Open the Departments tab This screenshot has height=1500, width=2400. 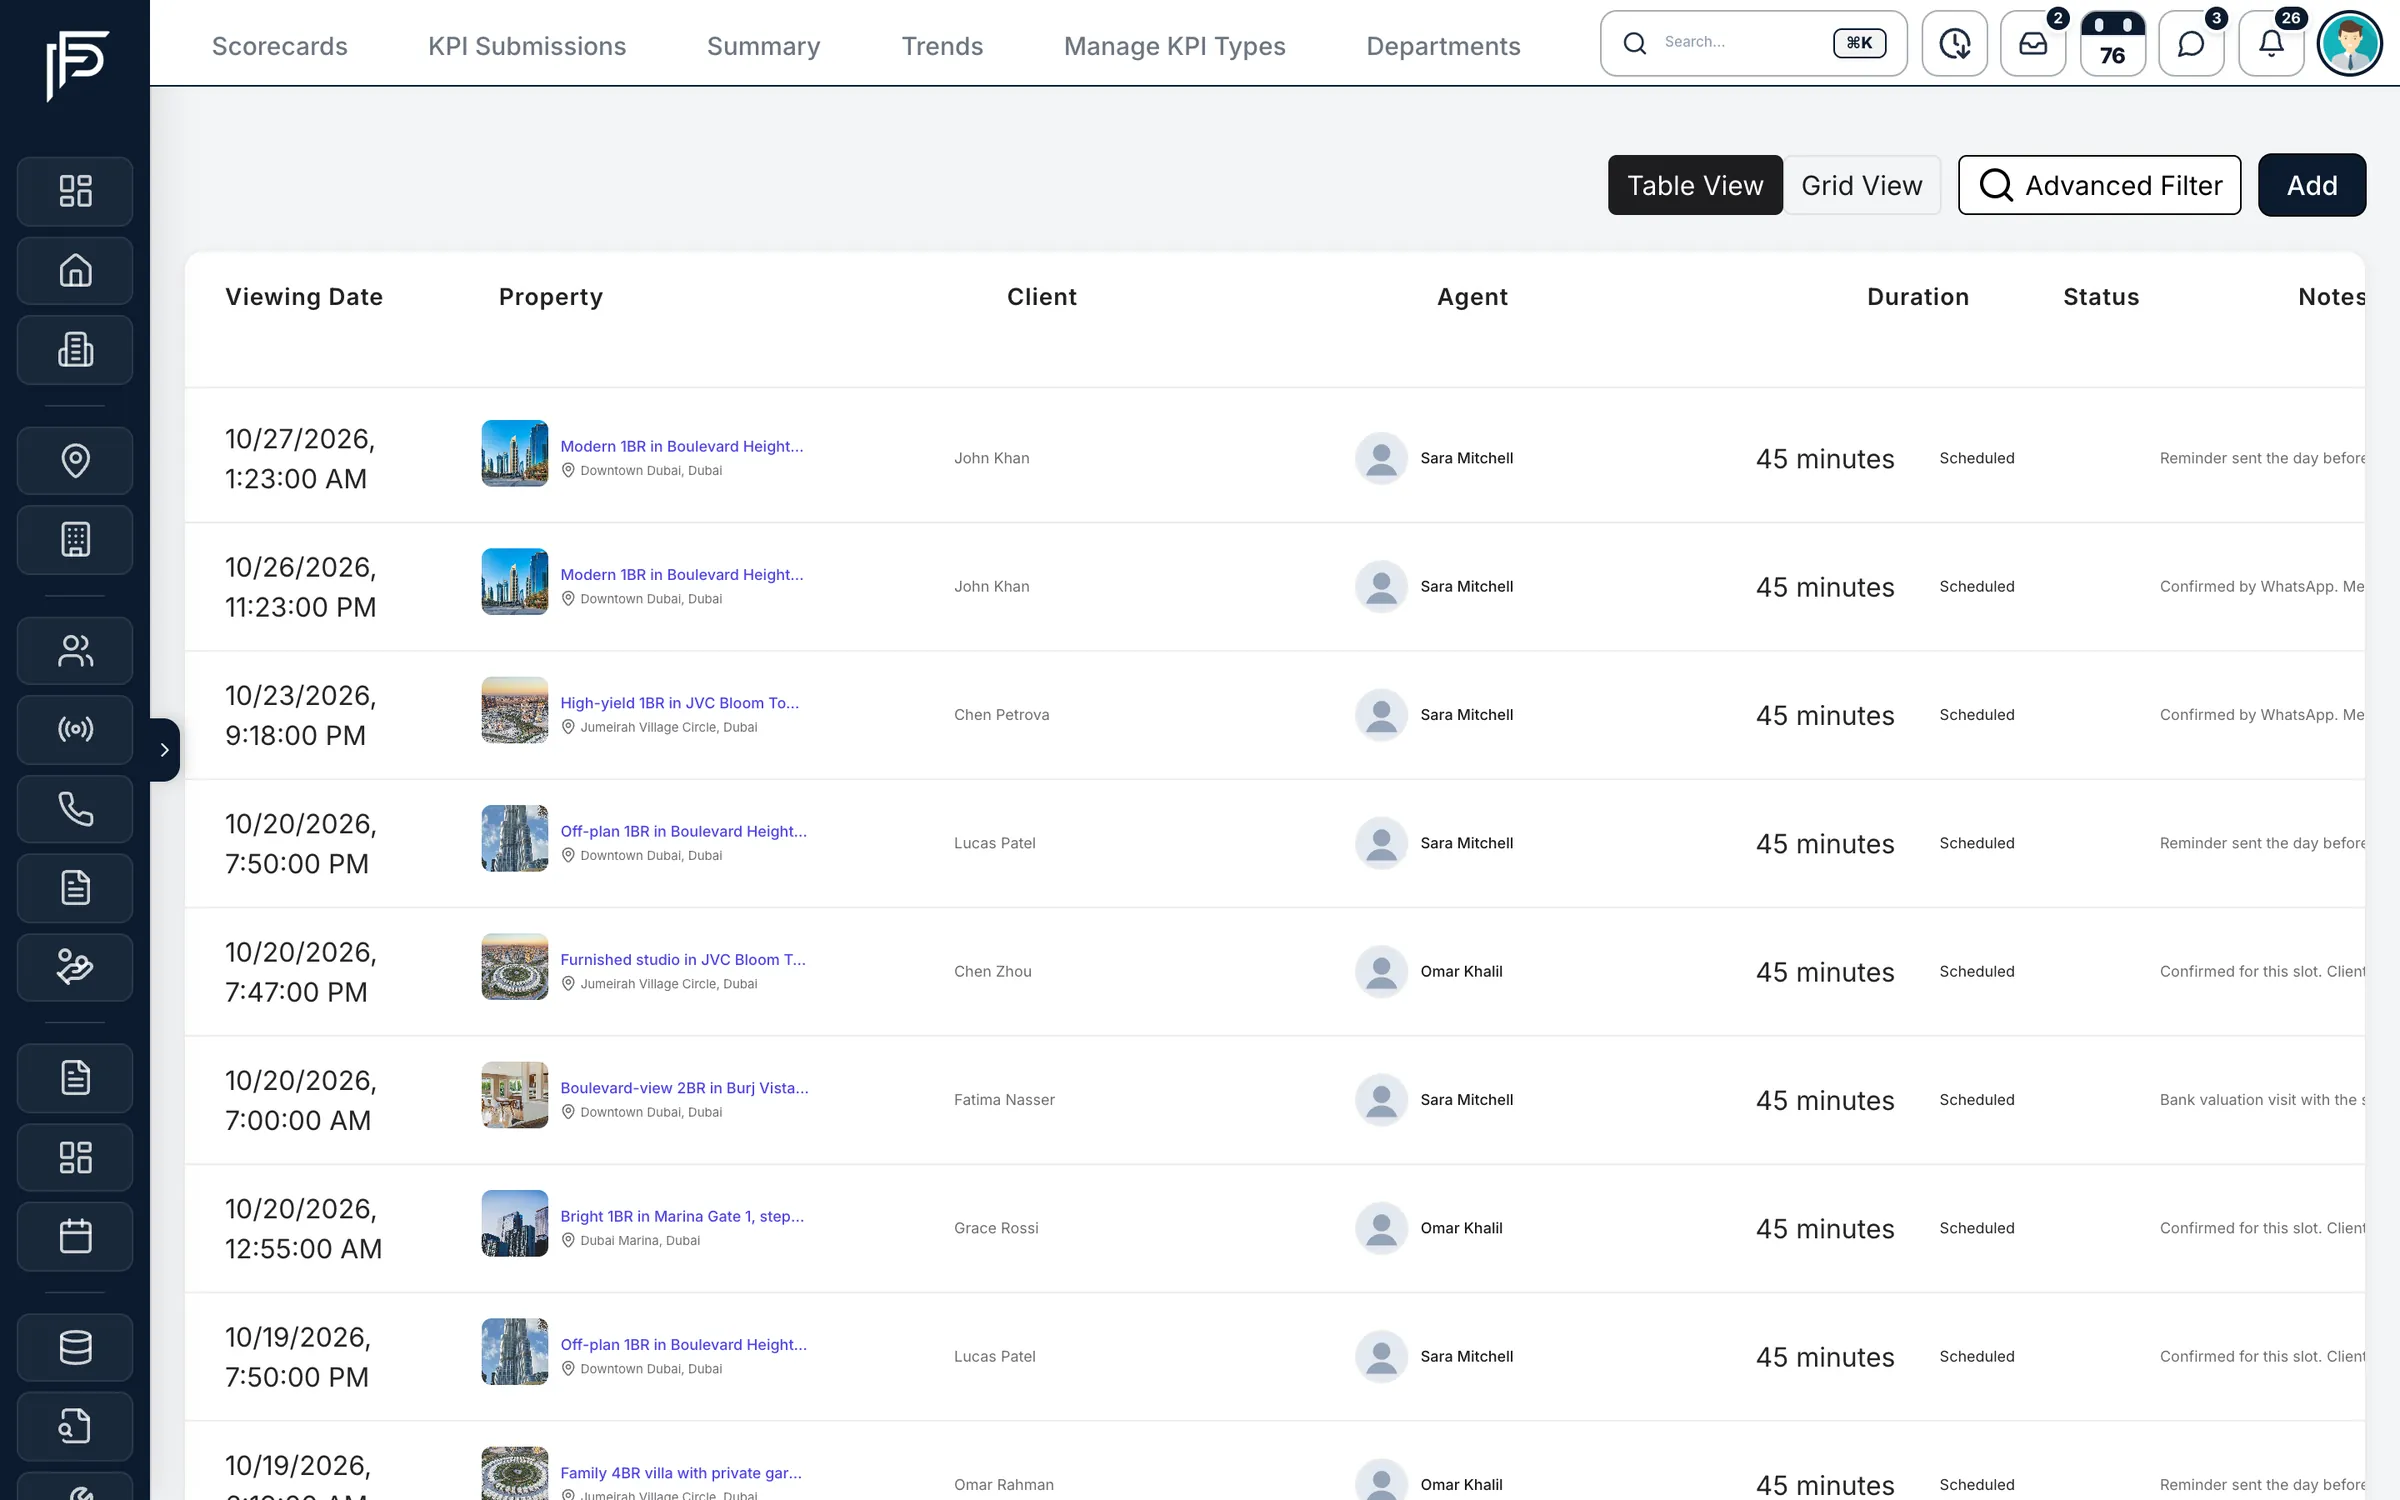1443,46
